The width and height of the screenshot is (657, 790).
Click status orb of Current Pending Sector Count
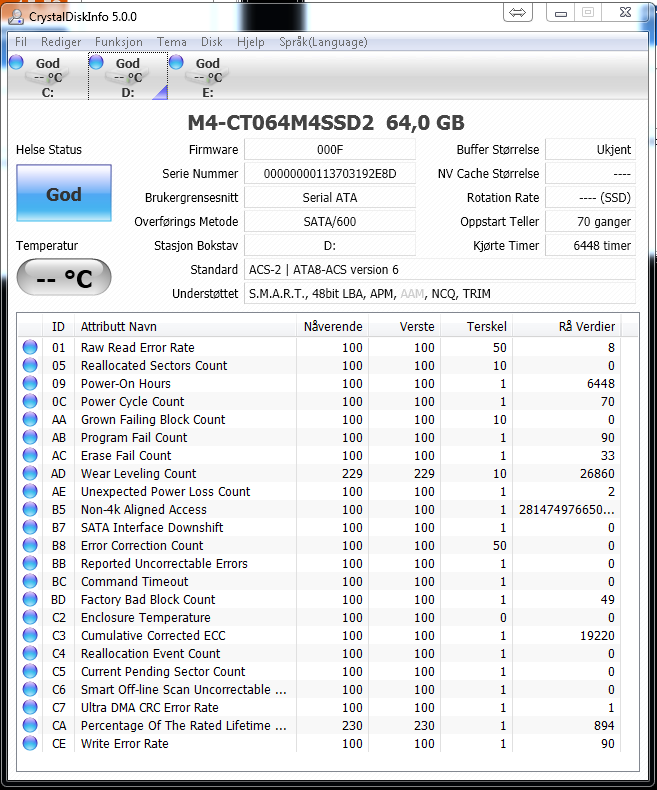tap(30, 672)
